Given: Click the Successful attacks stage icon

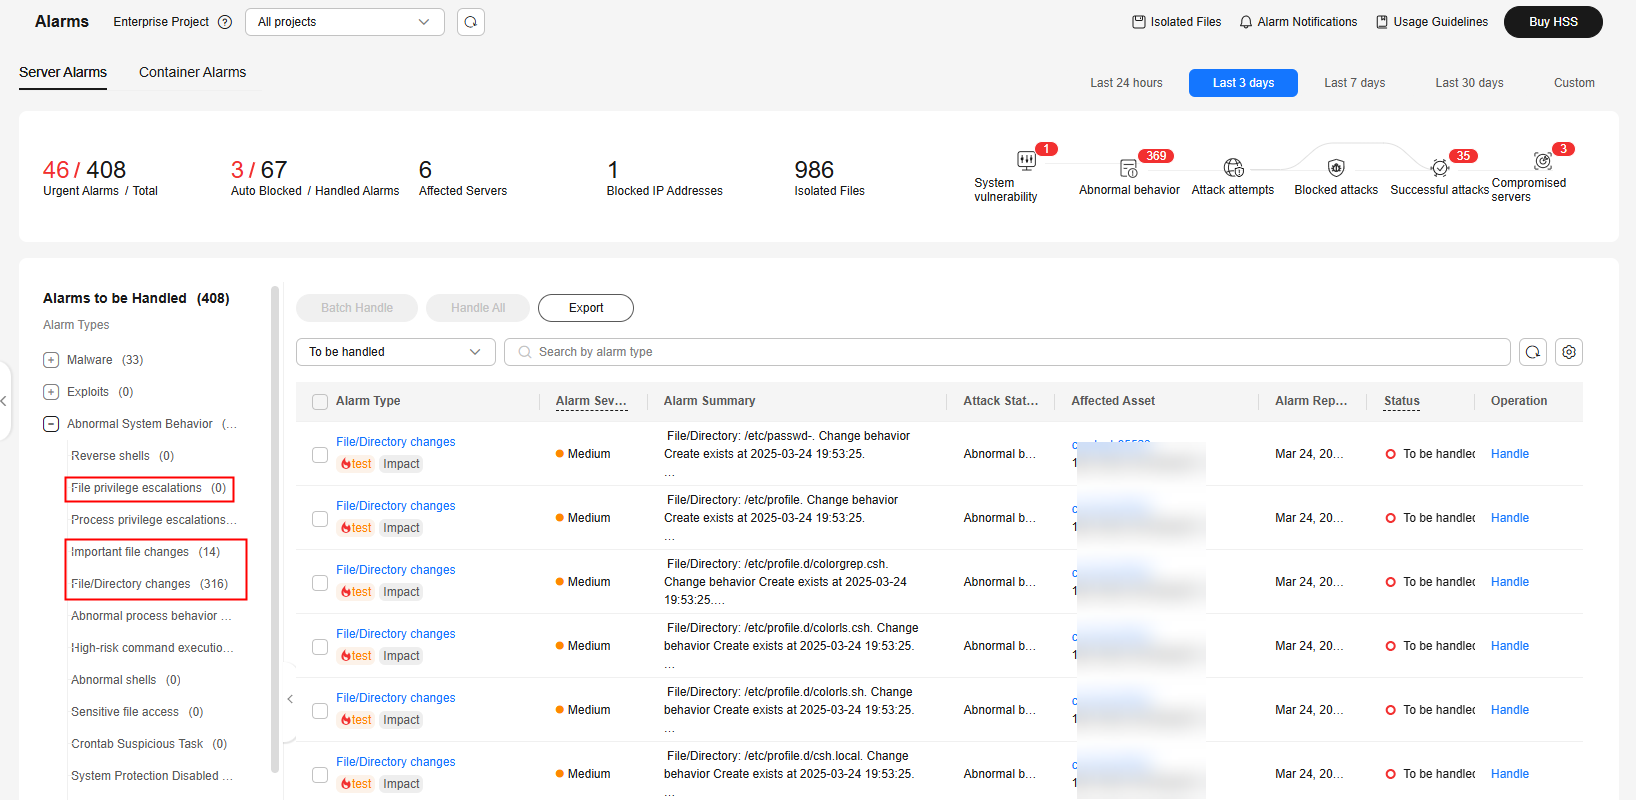Looking at the screenshot, I should (1439, 168).
